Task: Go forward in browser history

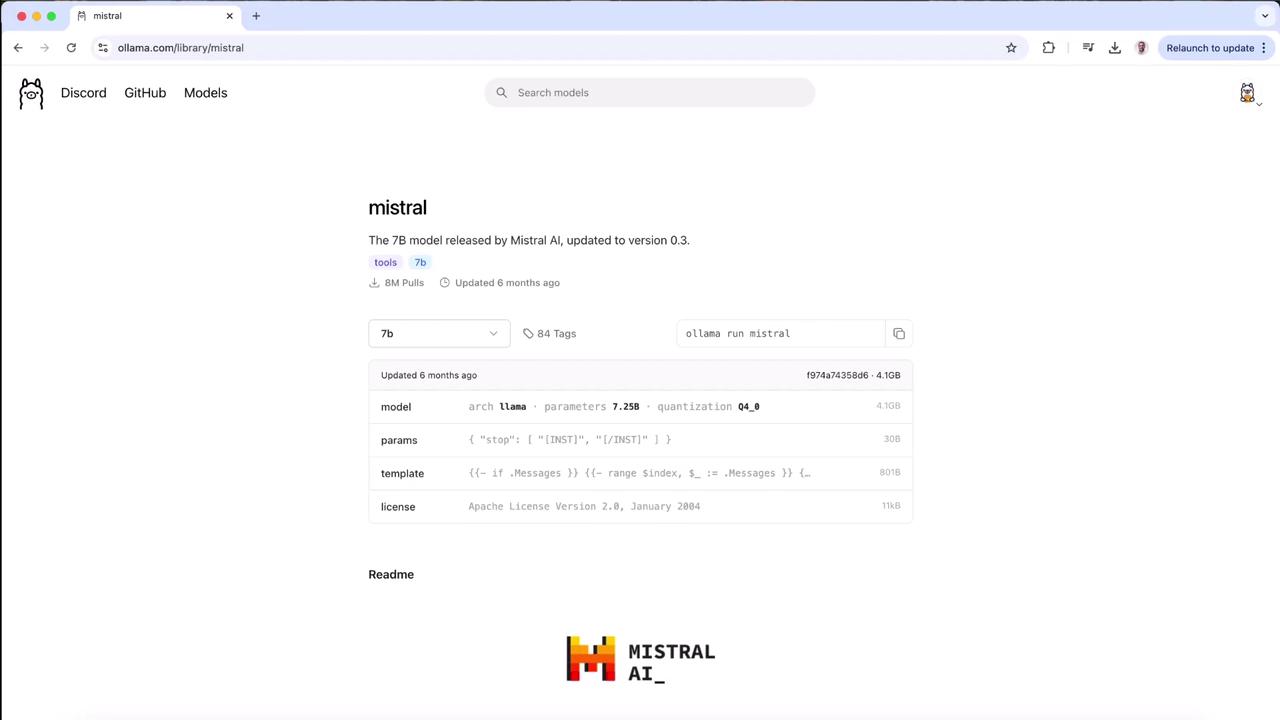Action: (44, 48)
